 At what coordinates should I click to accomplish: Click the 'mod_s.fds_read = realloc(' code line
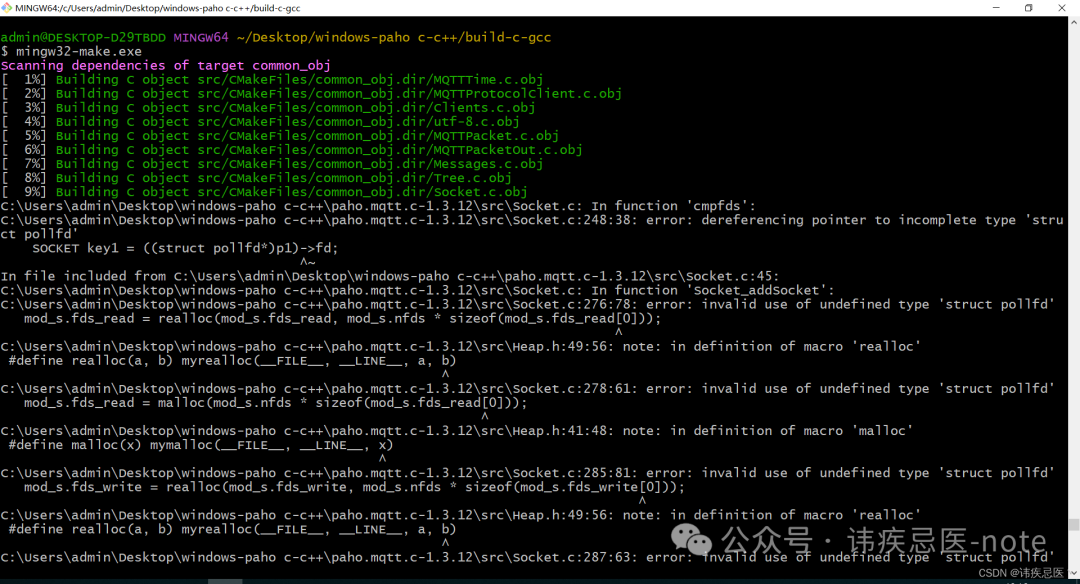(342, 318)
